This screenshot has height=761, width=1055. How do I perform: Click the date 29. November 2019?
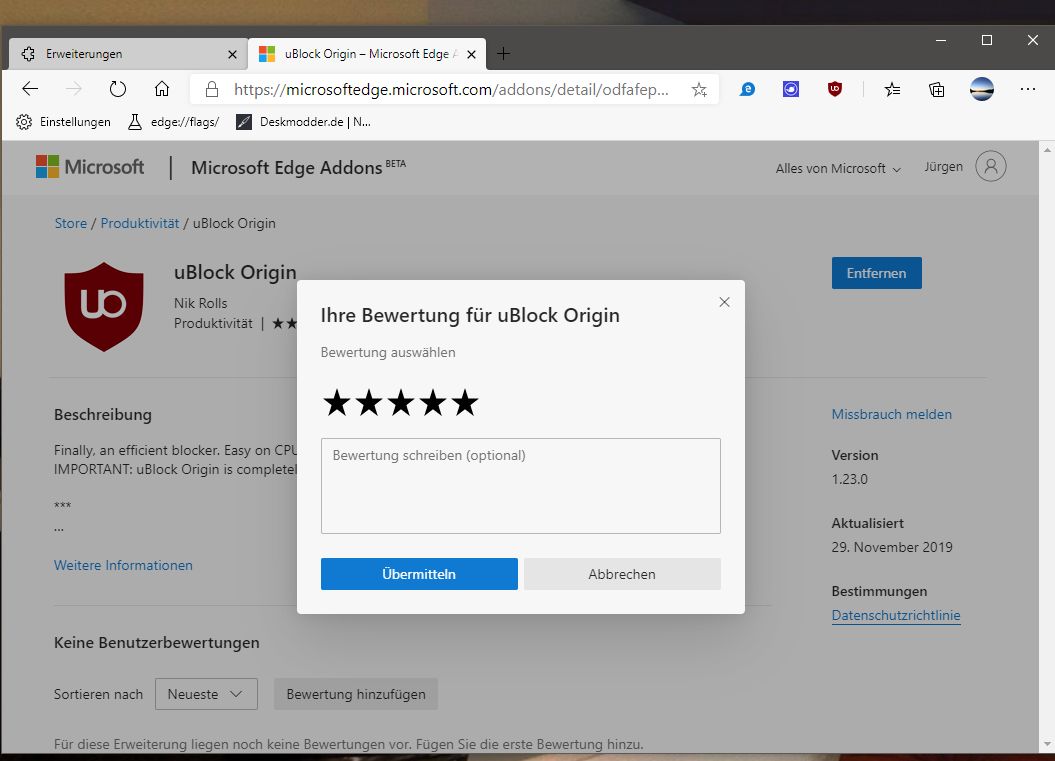point(892,547)
